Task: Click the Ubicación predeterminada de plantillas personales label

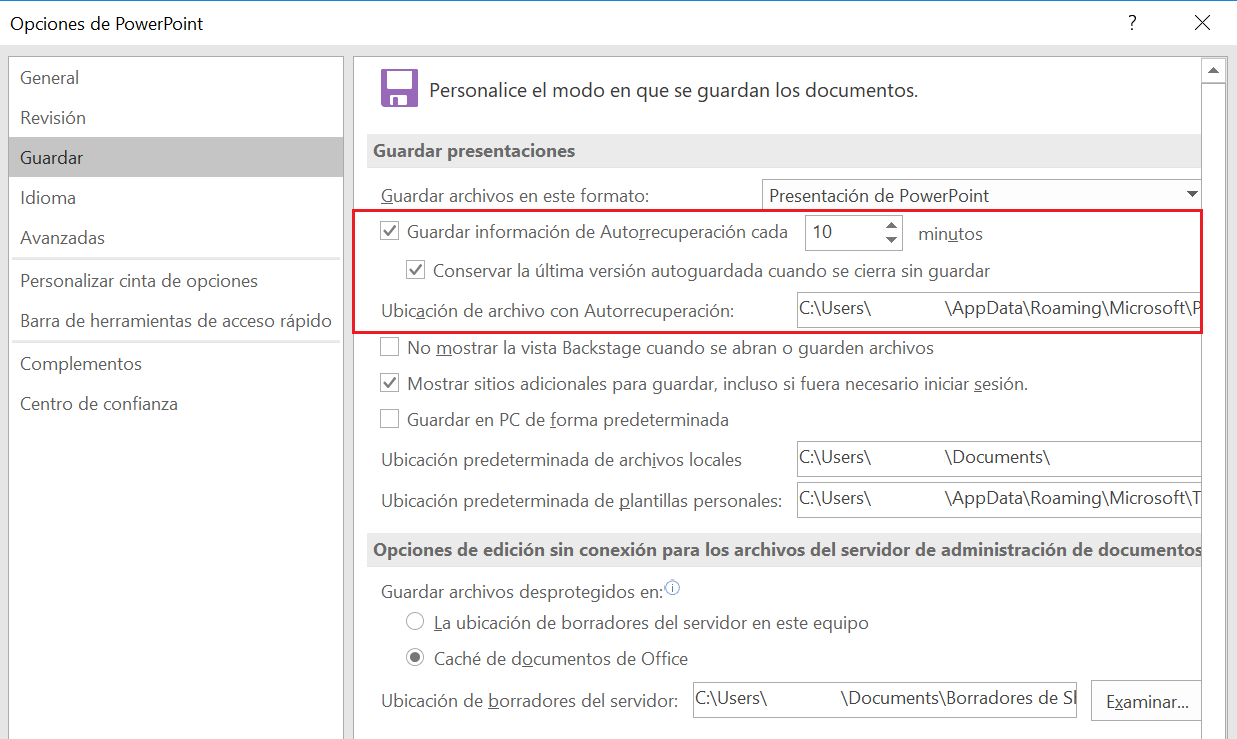Action: [x=581, y=501]
